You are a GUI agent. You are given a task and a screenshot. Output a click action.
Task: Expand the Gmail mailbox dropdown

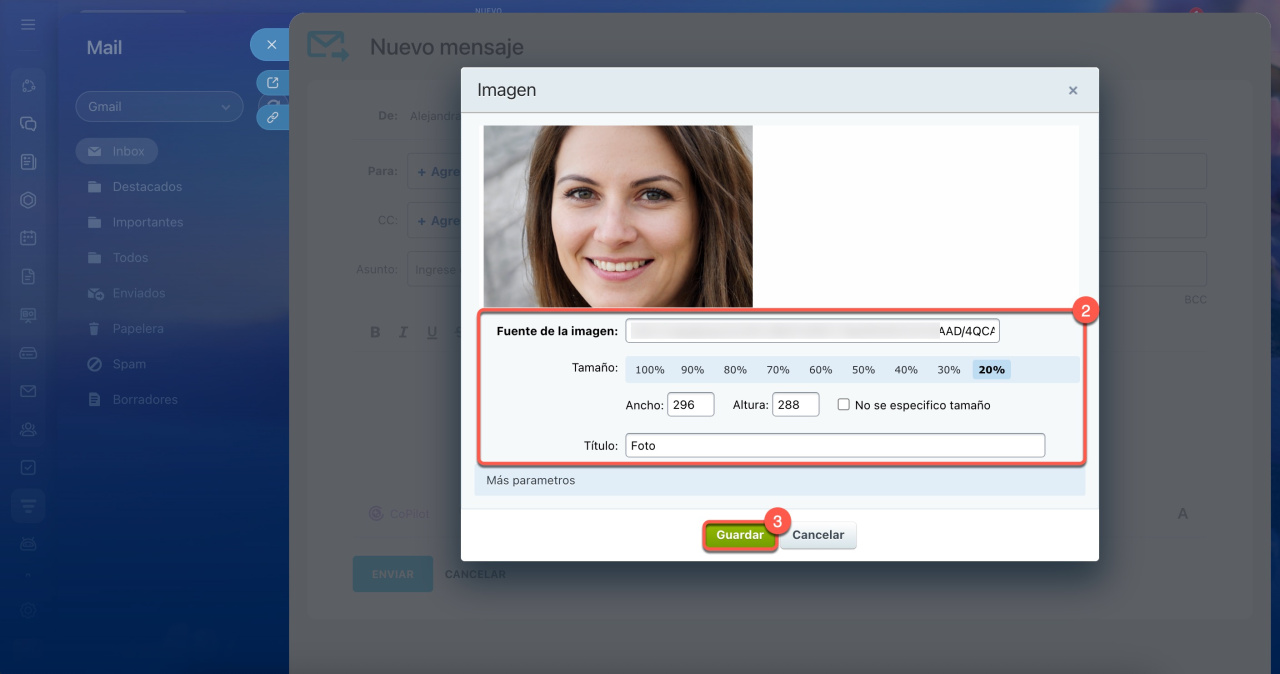coord(159,107)
